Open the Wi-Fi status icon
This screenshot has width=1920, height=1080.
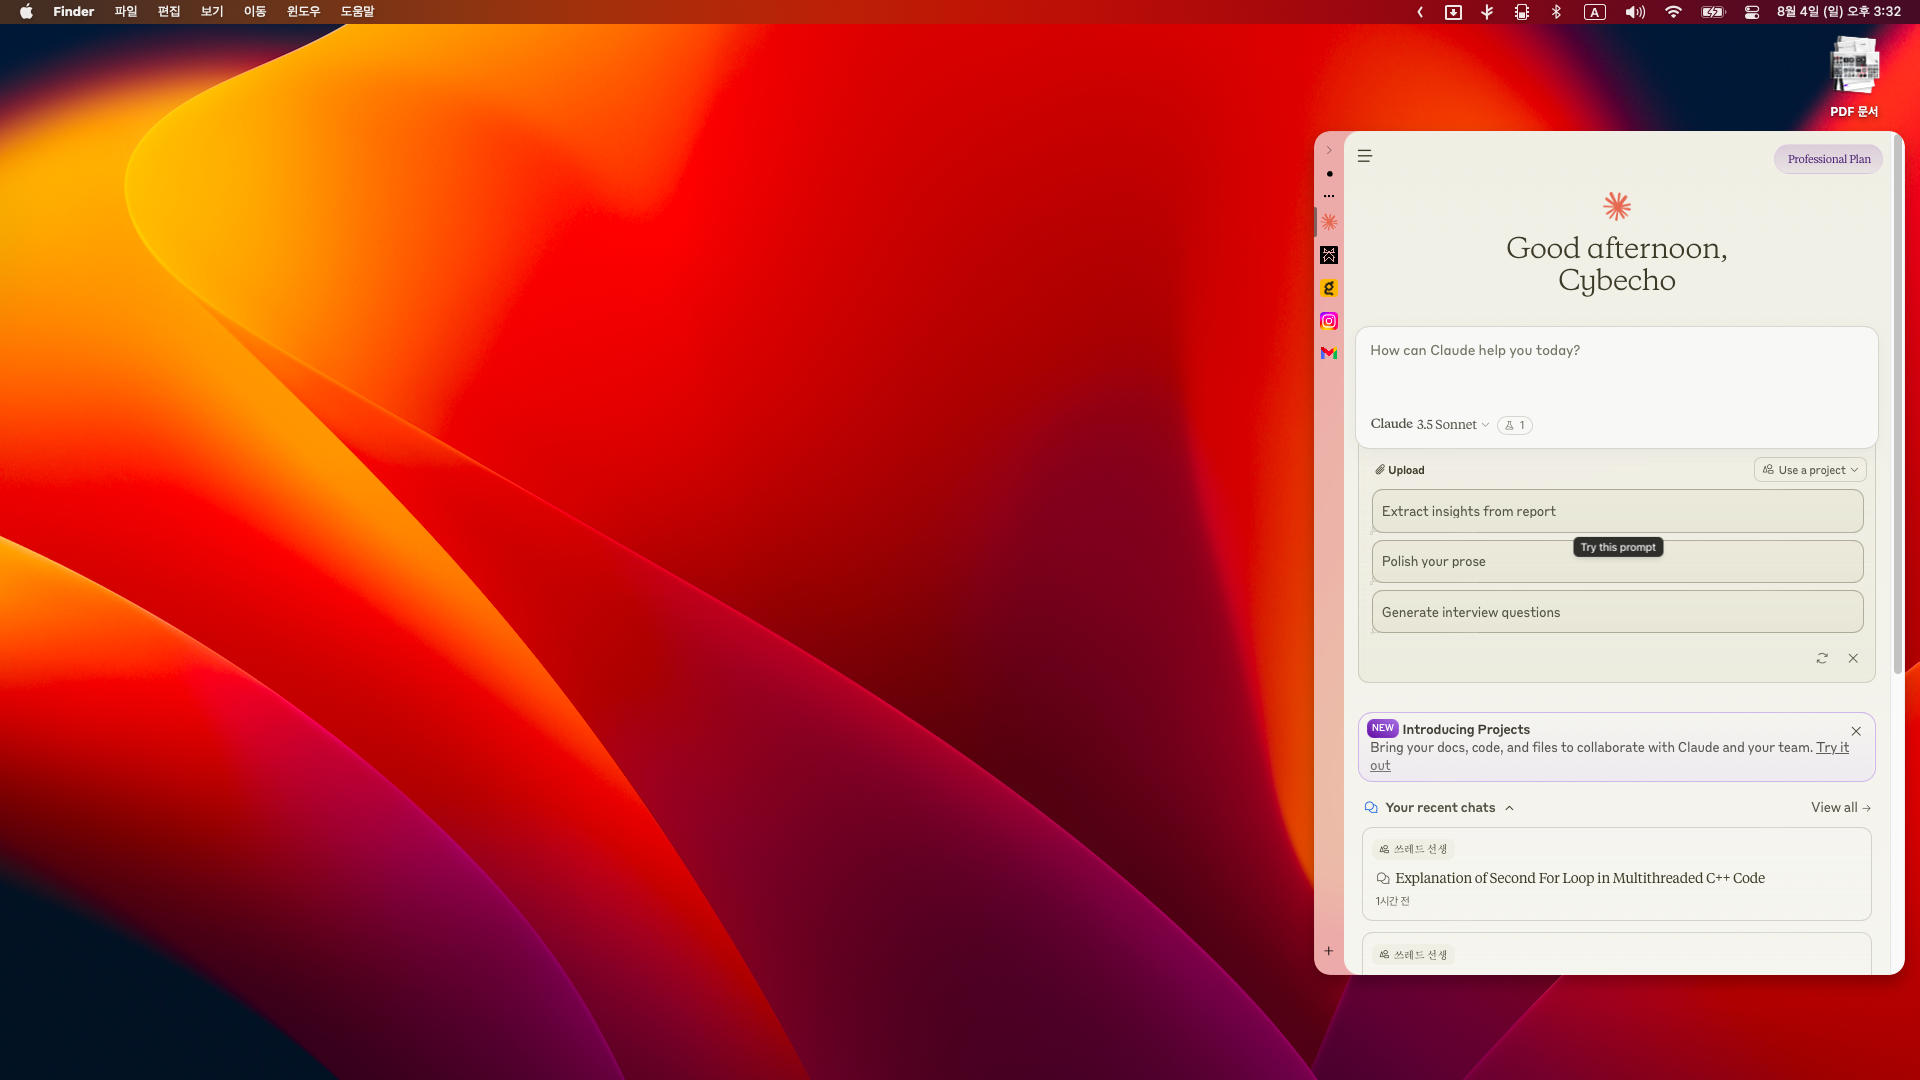(x=1673, y=12)
